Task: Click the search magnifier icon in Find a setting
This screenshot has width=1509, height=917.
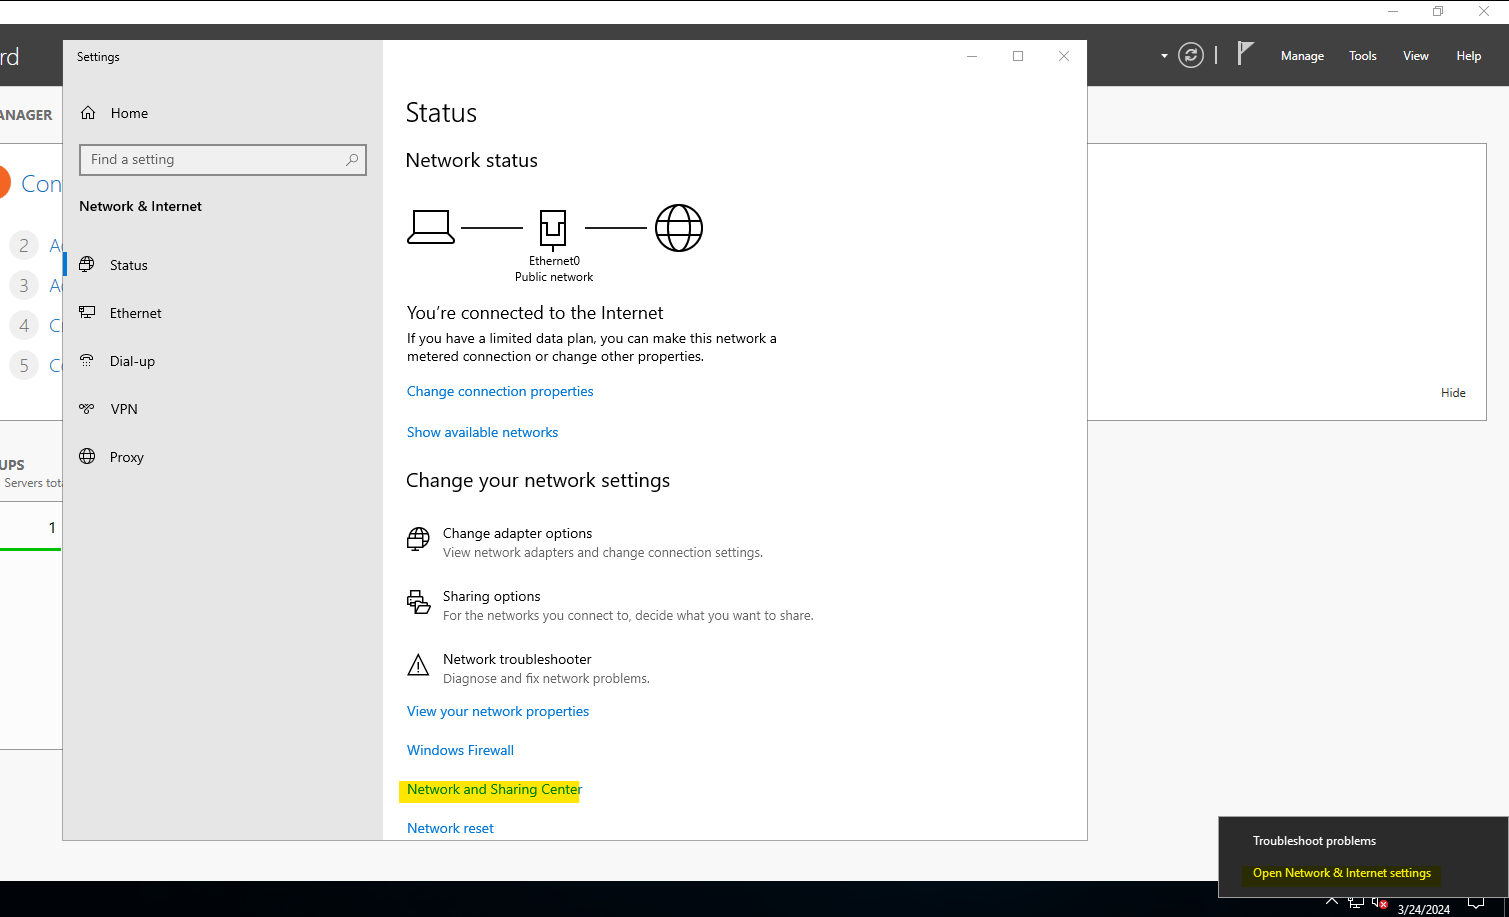Action: pyautogui.click(x=352, y=159)
